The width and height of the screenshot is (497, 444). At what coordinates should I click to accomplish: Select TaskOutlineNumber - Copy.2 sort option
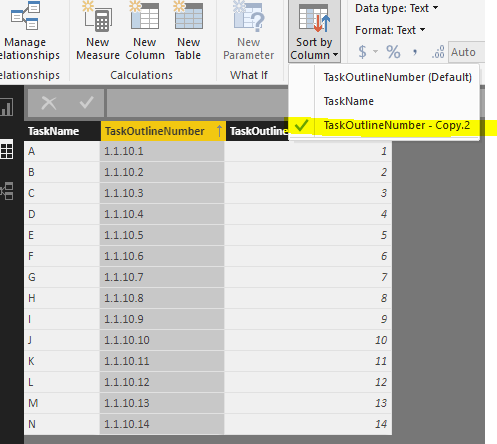click(x=384, y=126)
